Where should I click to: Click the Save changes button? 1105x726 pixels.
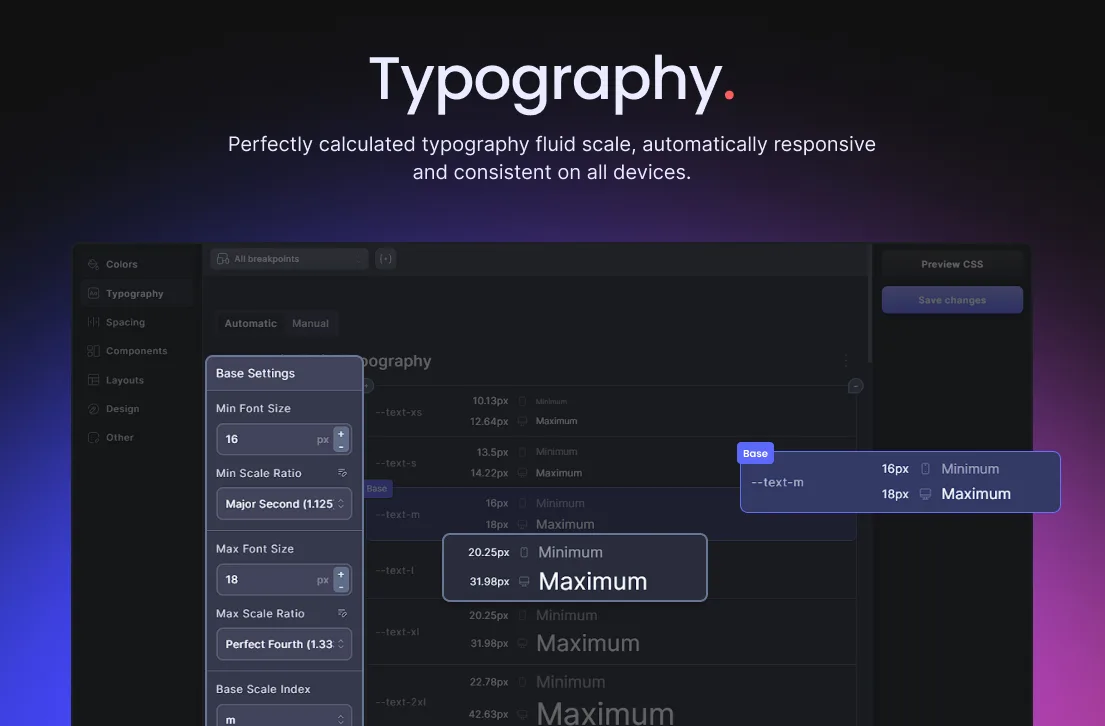[x=952, y=300]
